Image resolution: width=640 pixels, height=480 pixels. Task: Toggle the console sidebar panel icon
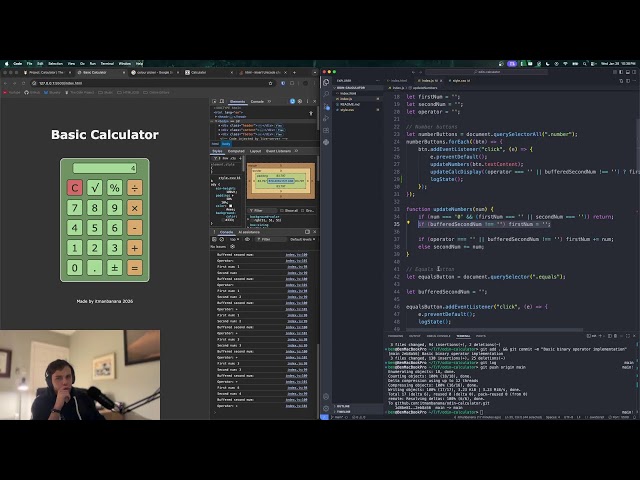tap(214, 240)
